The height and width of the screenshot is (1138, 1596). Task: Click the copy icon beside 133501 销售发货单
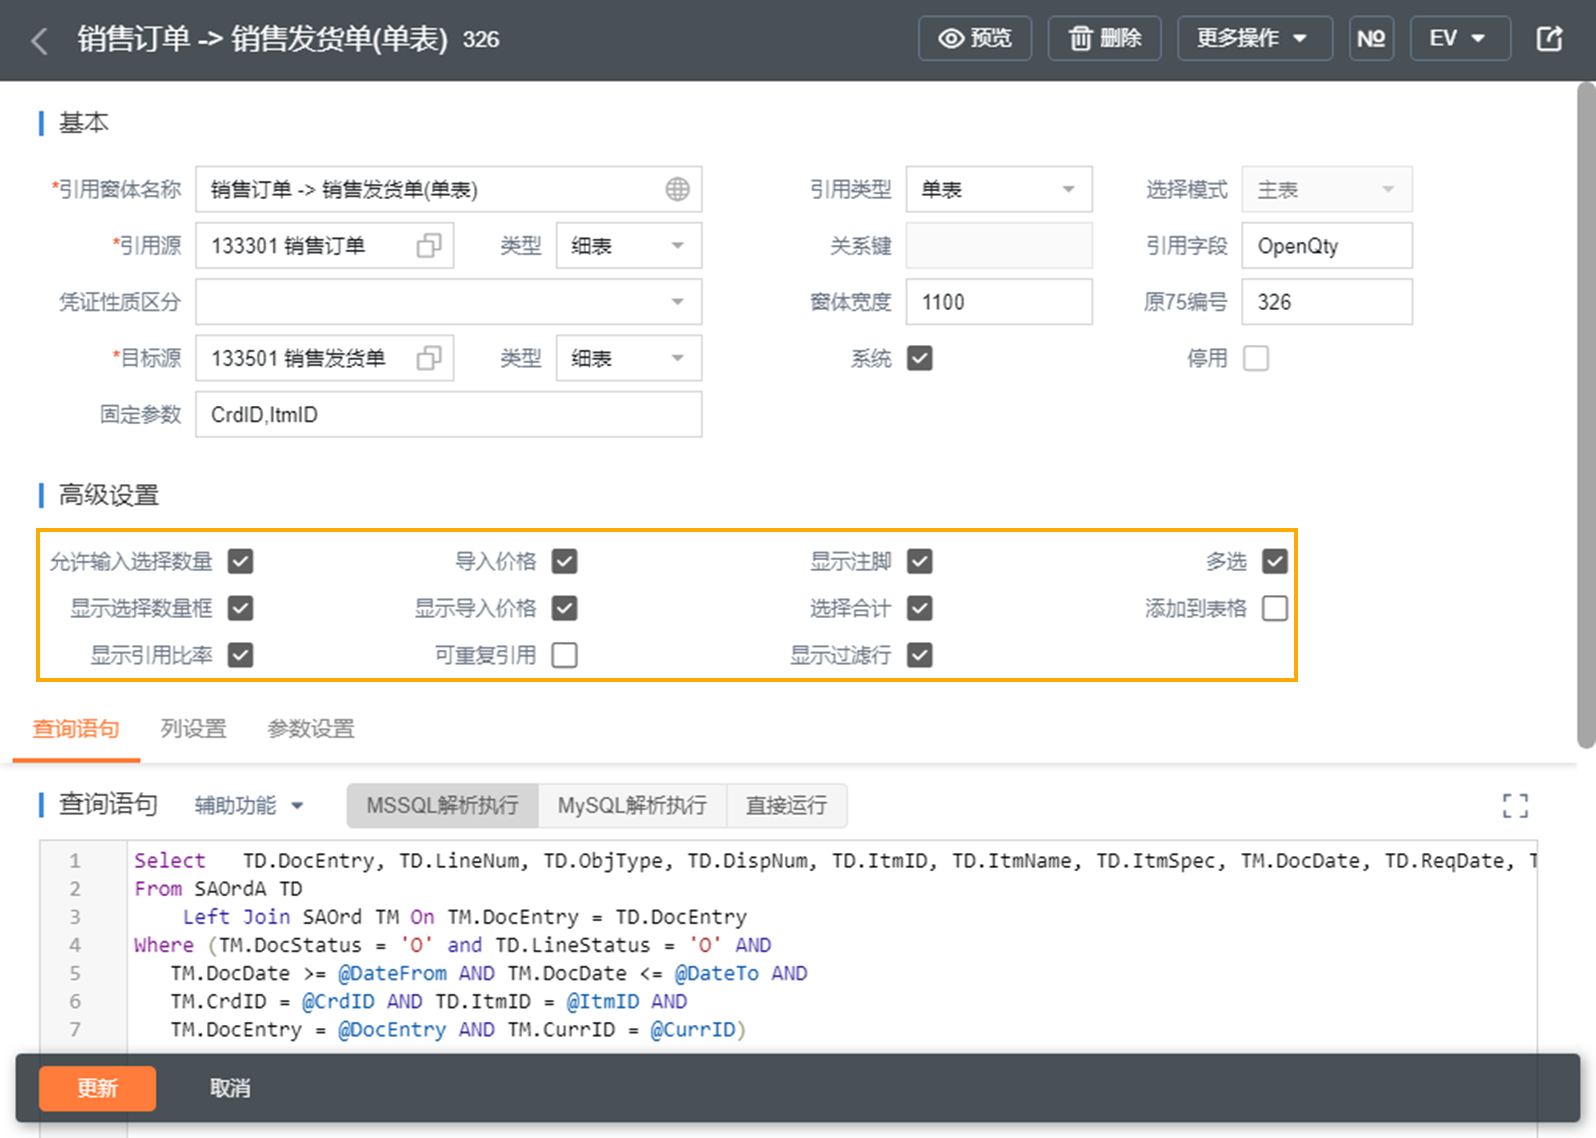429,358
